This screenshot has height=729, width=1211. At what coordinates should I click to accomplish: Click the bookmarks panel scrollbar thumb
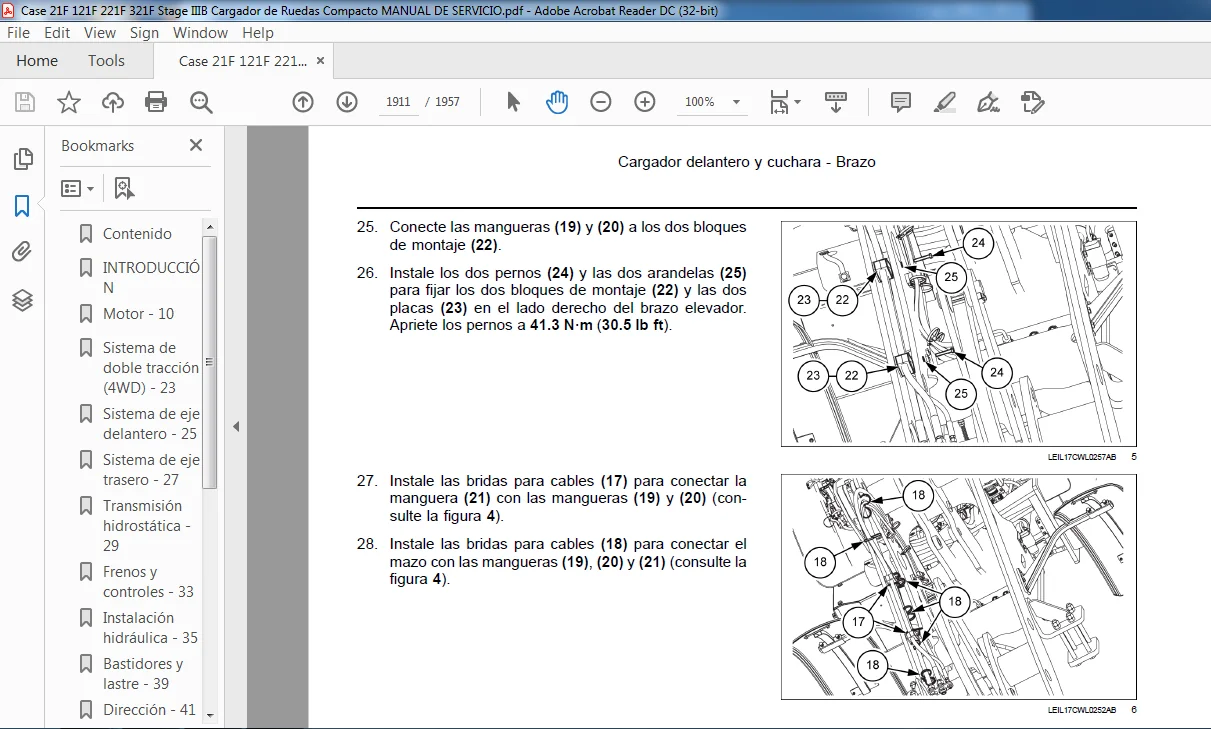click(209, 362)
